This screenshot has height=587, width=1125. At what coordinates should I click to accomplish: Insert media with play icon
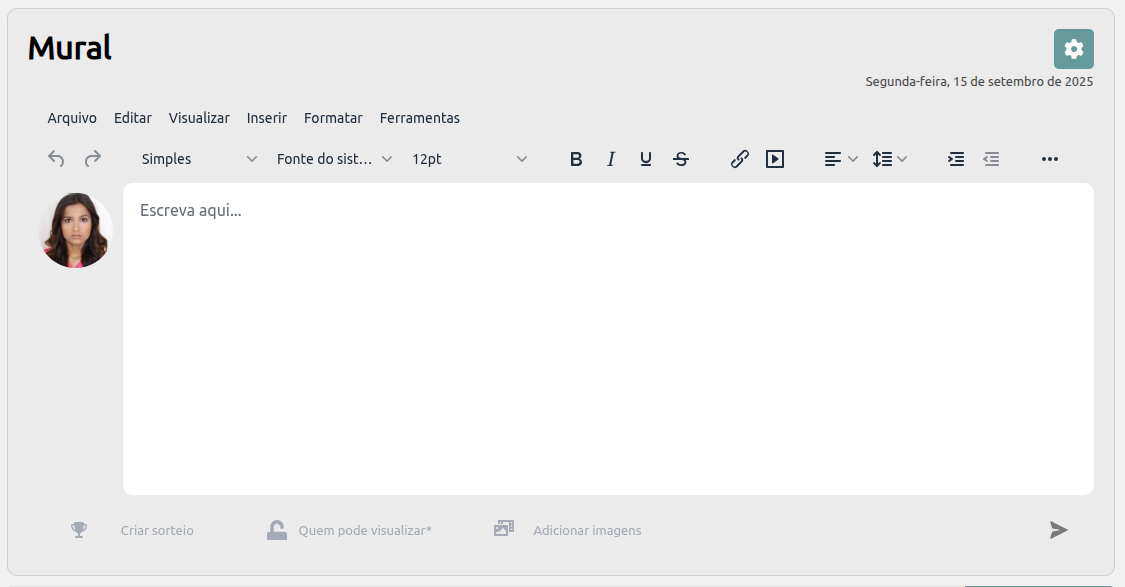(x=775, y=159)
